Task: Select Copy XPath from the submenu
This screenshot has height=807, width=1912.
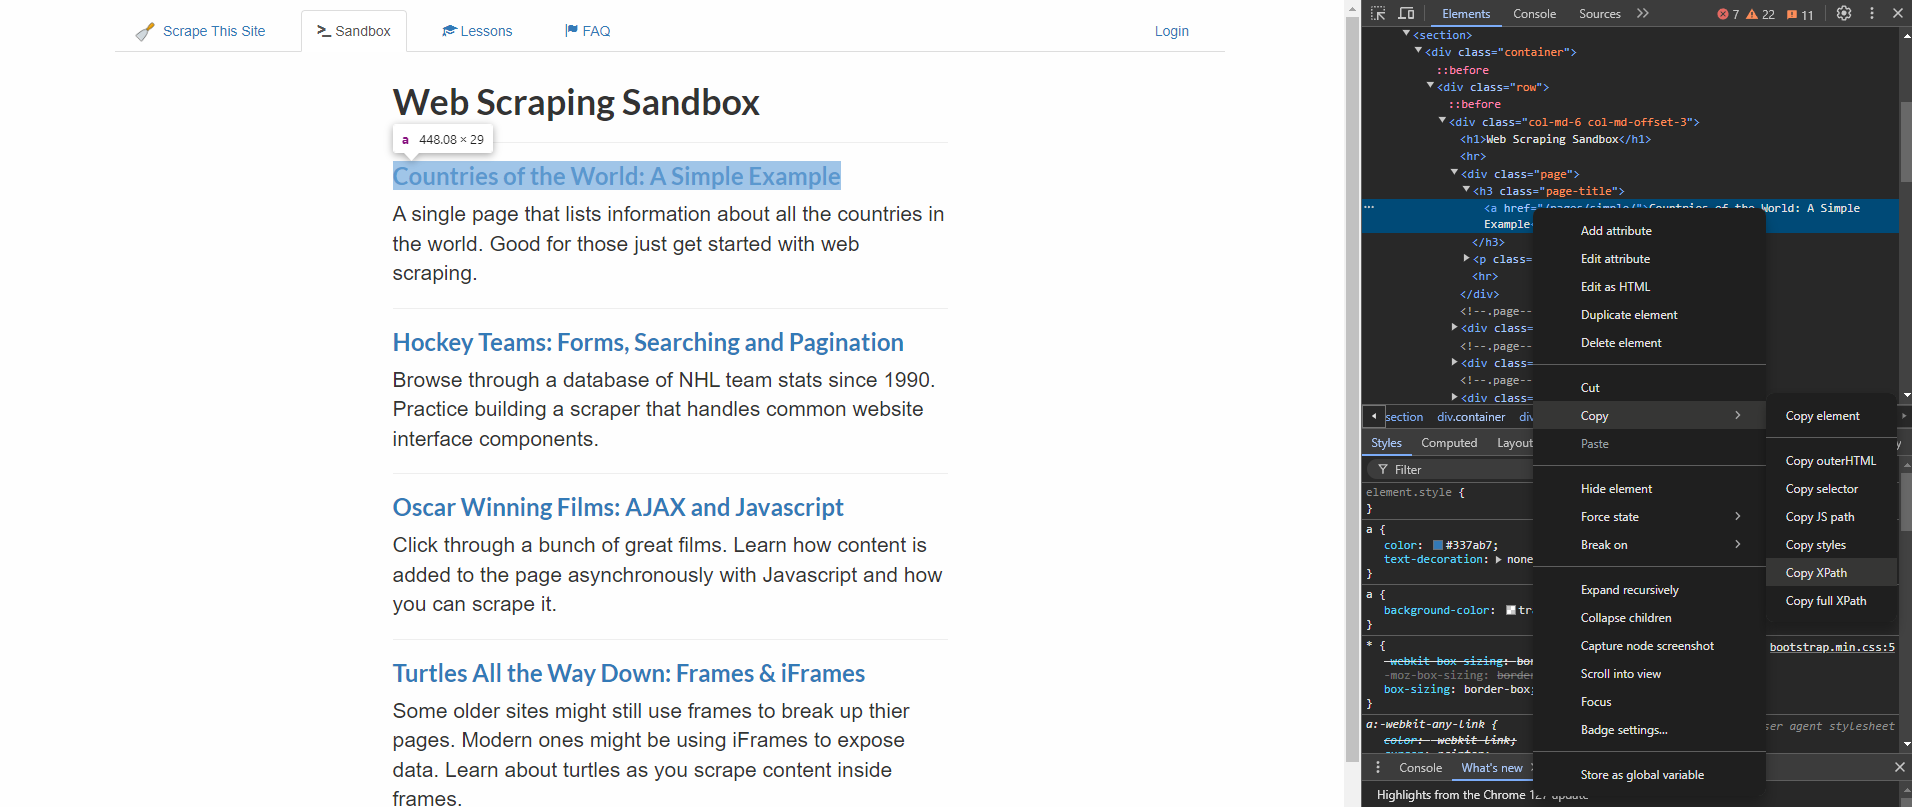Action: tap(1816, 572)
